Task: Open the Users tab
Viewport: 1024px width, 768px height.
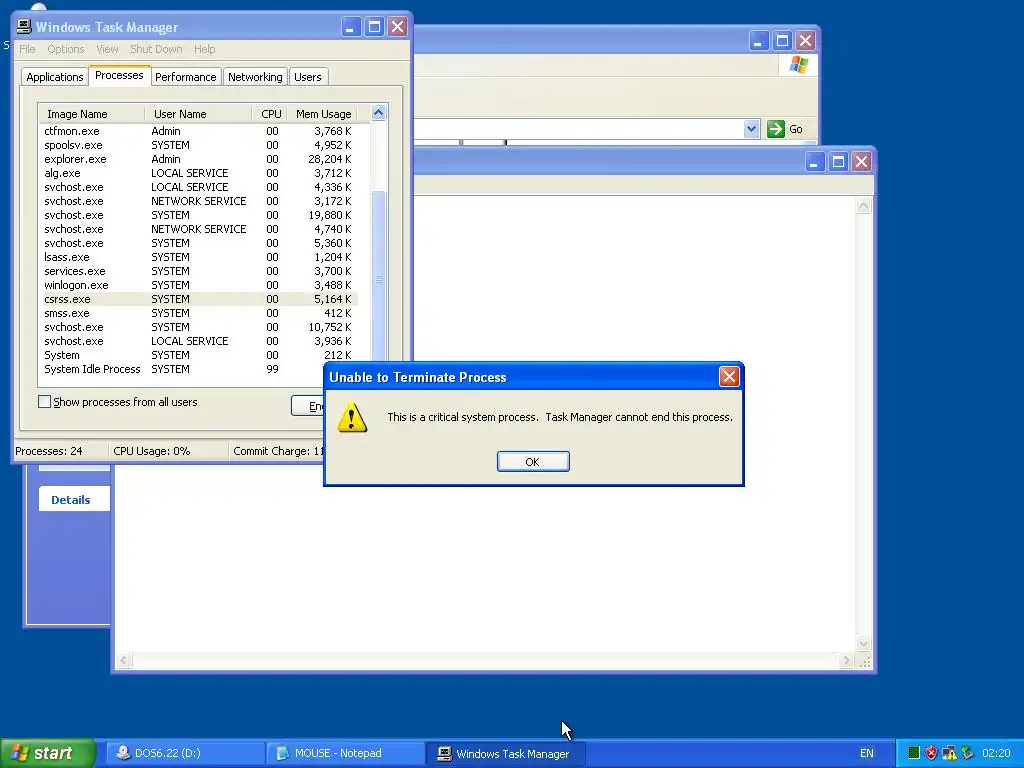Action: pos(308,77)
